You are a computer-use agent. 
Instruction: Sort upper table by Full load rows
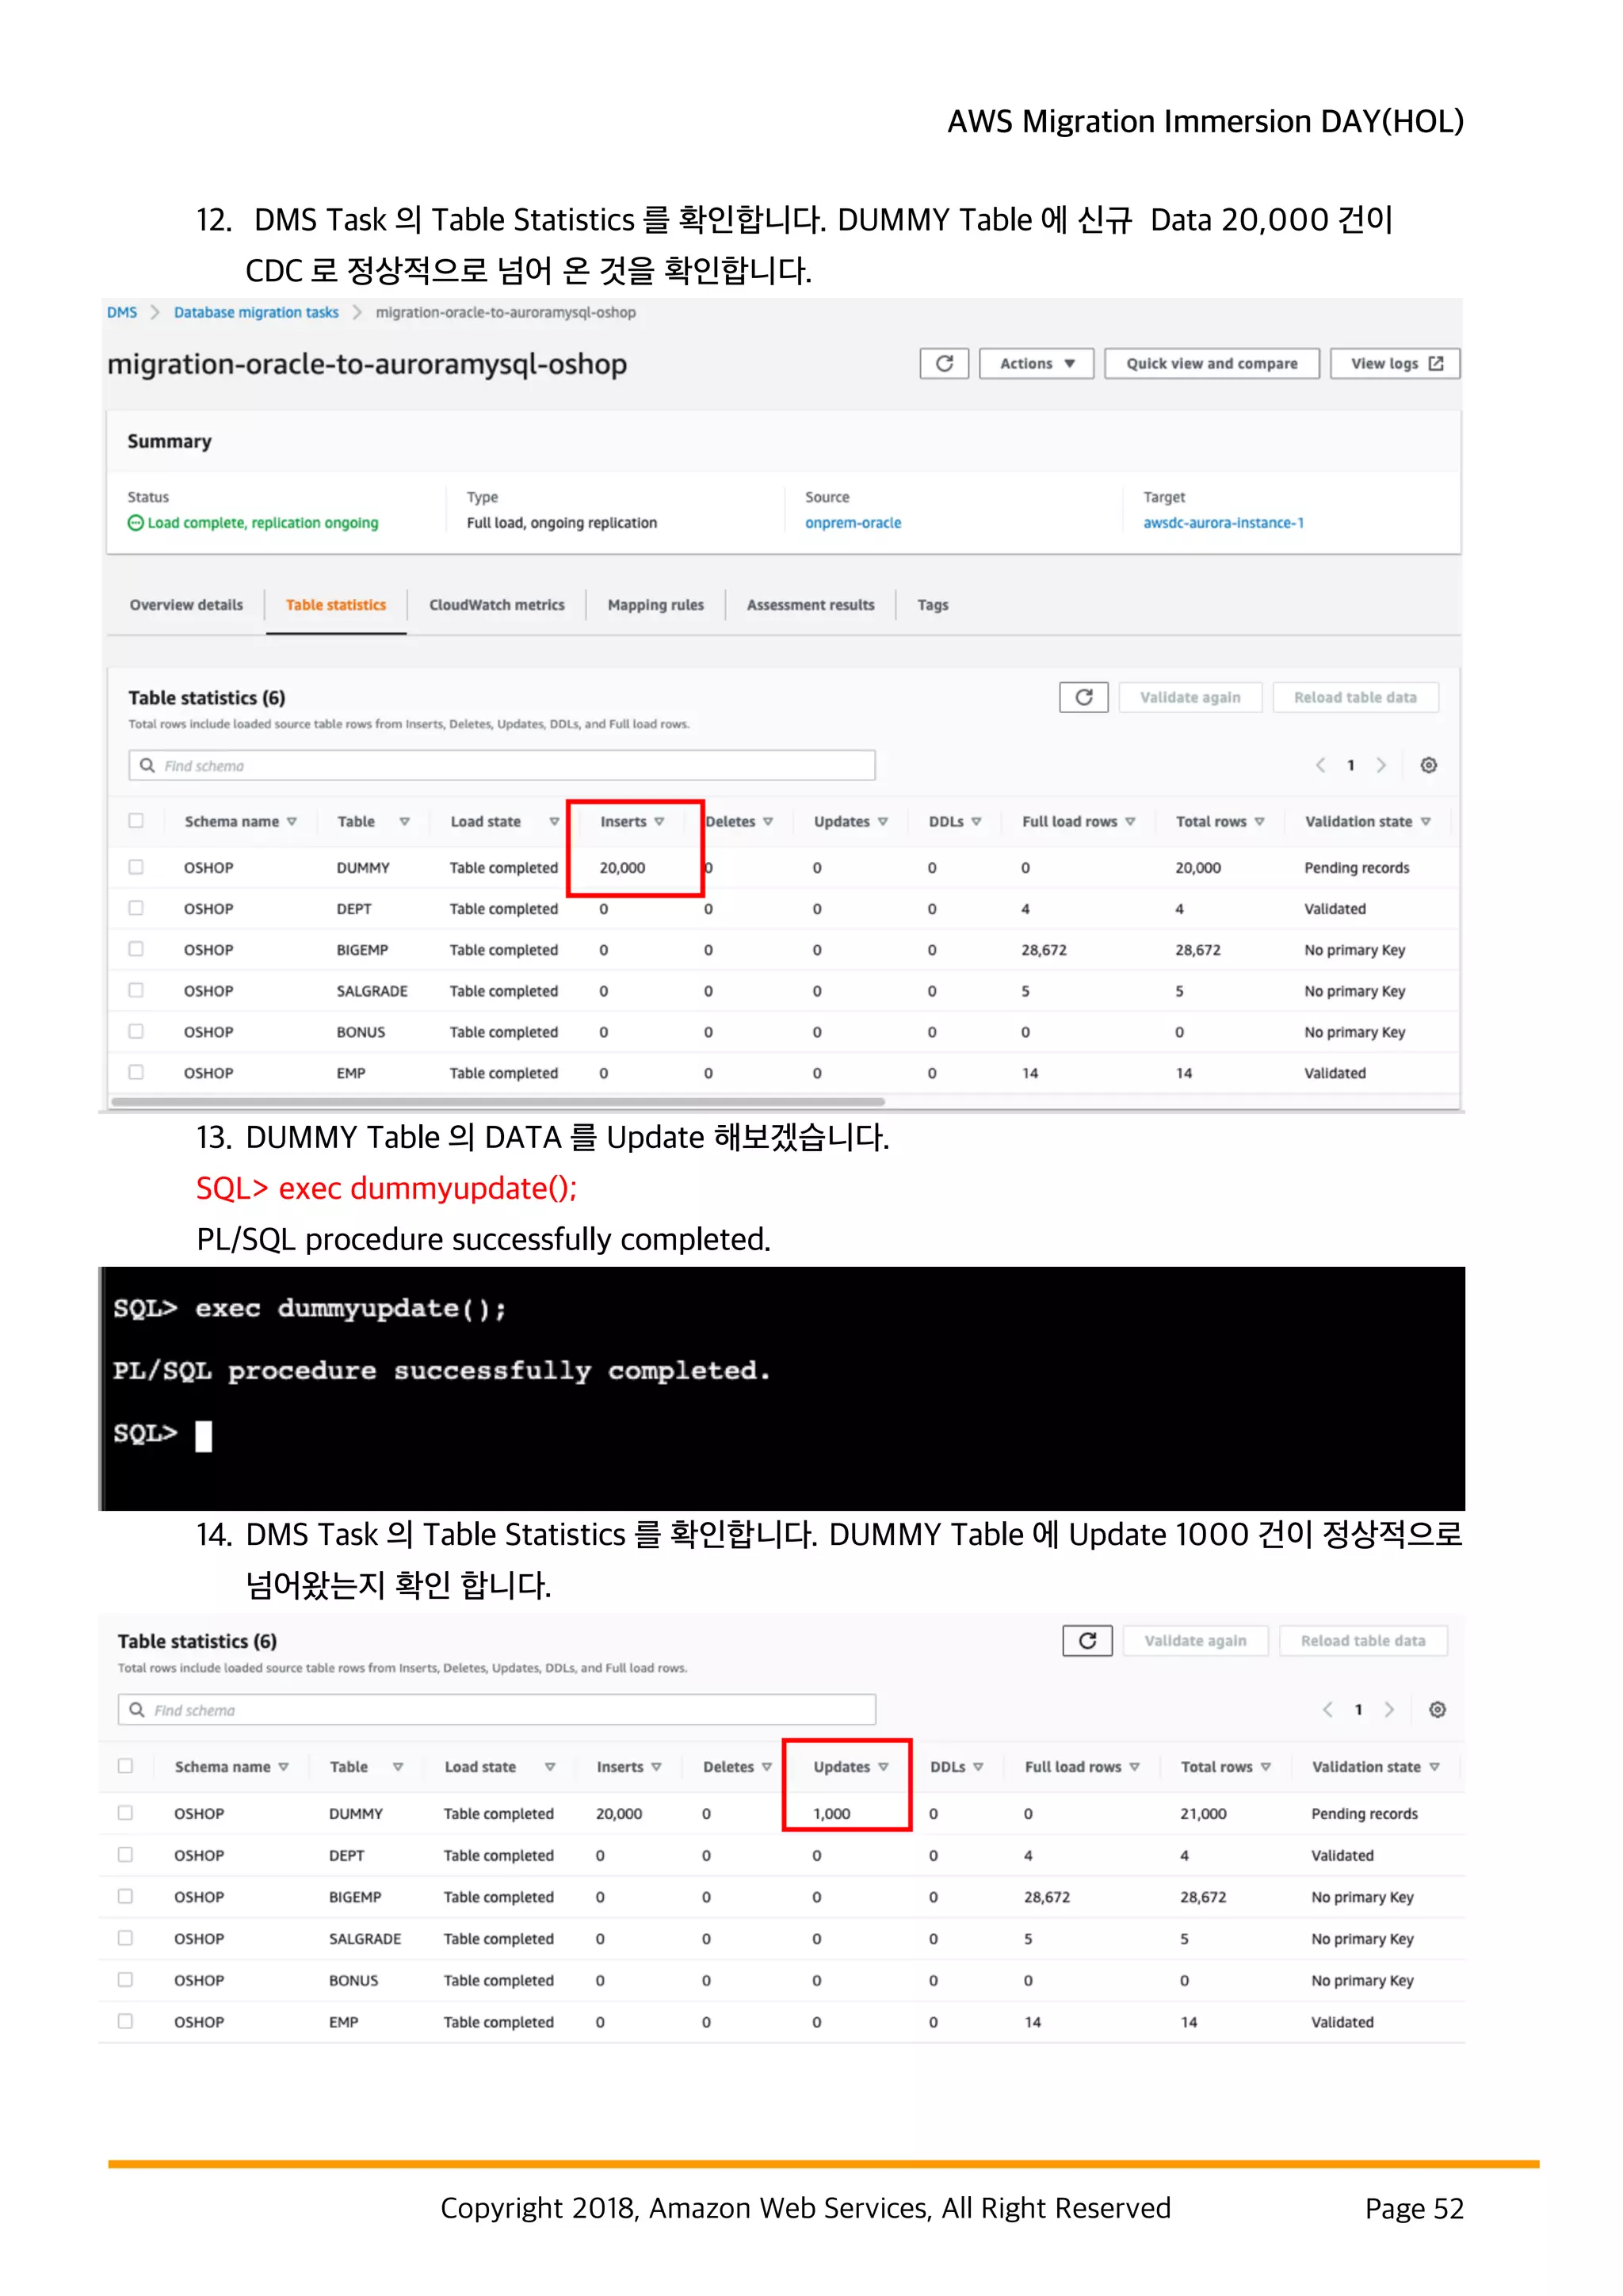[x=1130, y=822]
